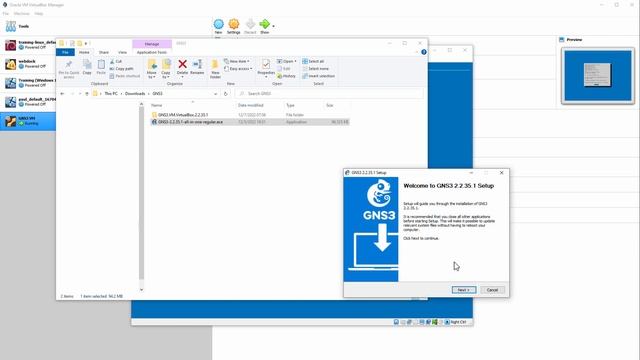Click the up-one-level arrow in Explorer
This screenshot has width=640, height=360.
[87, 93]
